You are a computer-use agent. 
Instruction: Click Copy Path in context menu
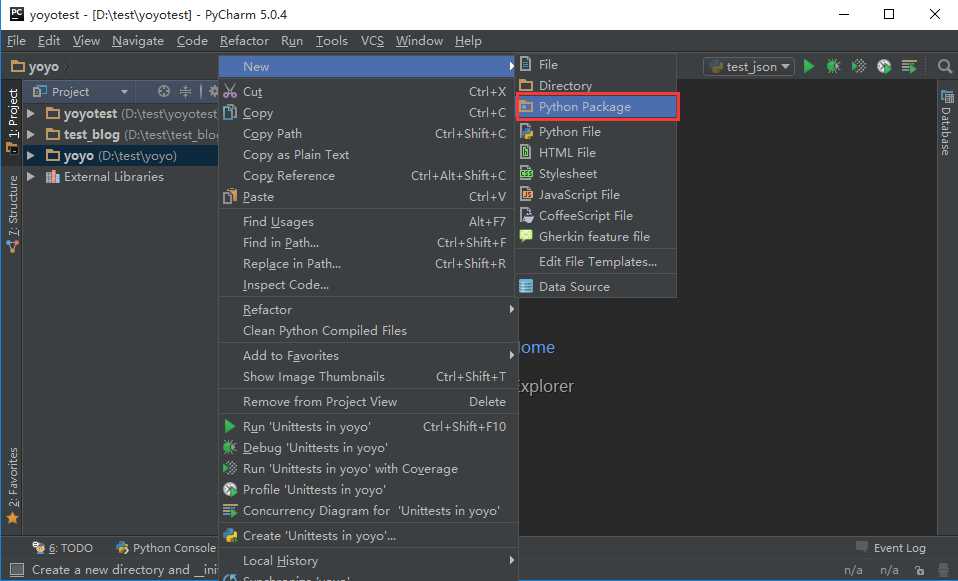(368, 133)
